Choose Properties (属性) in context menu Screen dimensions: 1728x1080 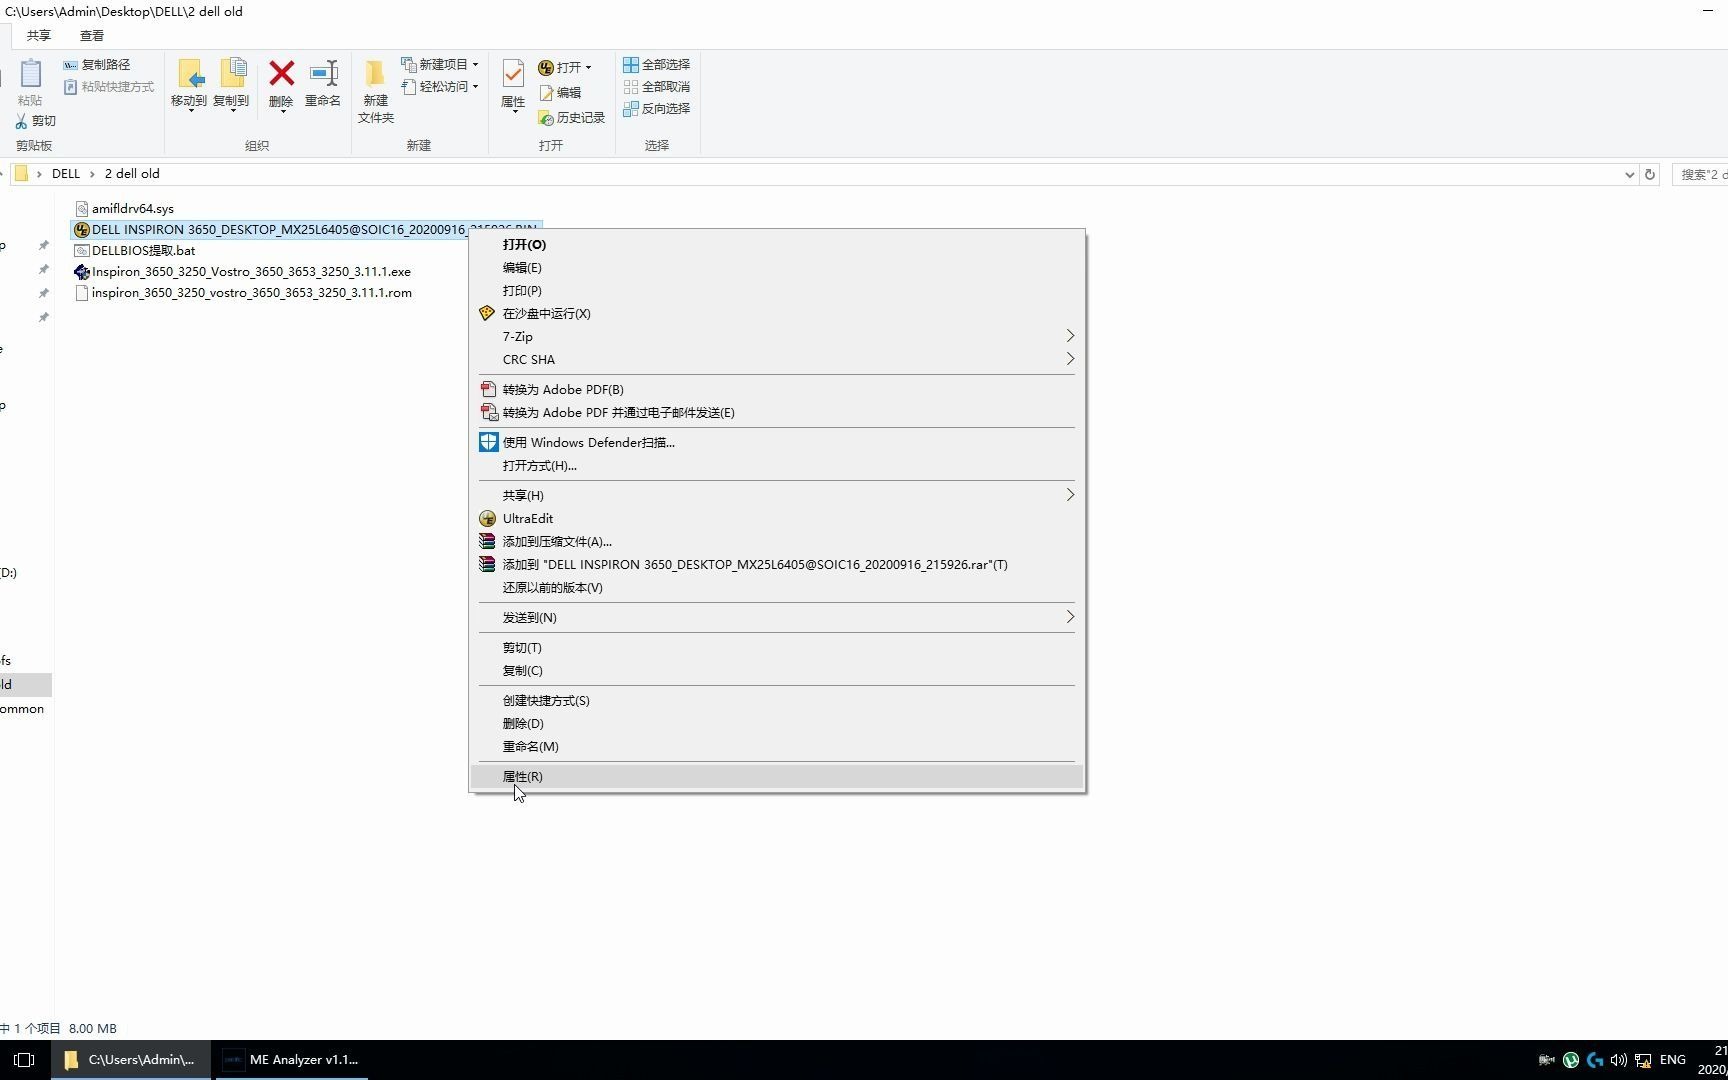[777, 777]
